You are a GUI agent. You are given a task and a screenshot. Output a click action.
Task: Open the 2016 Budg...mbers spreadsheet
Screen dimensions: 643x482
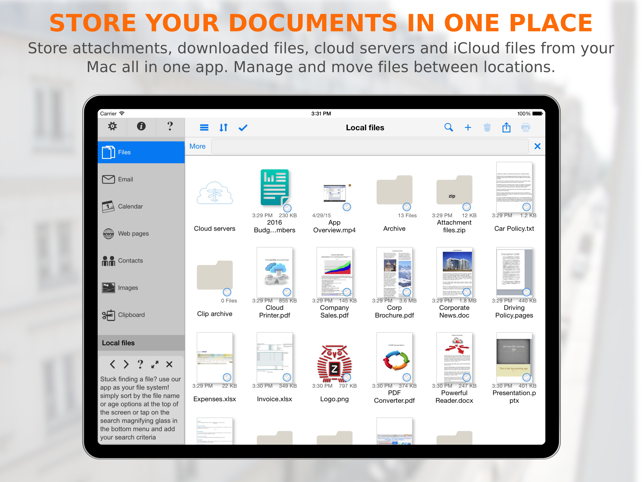pyautogui.click(x=274, y=201)
